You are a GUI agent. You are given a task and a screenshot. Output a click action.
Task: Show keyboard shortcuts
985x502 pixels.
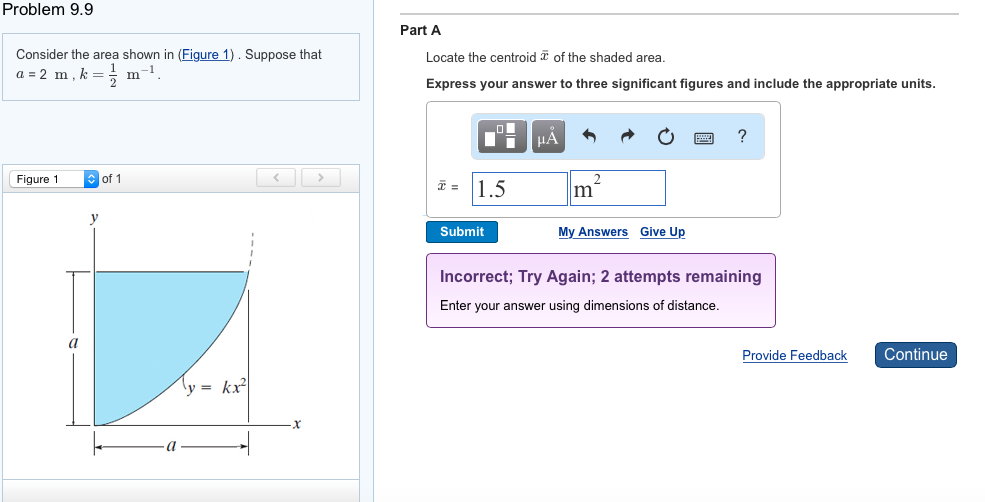pos(704,137)
